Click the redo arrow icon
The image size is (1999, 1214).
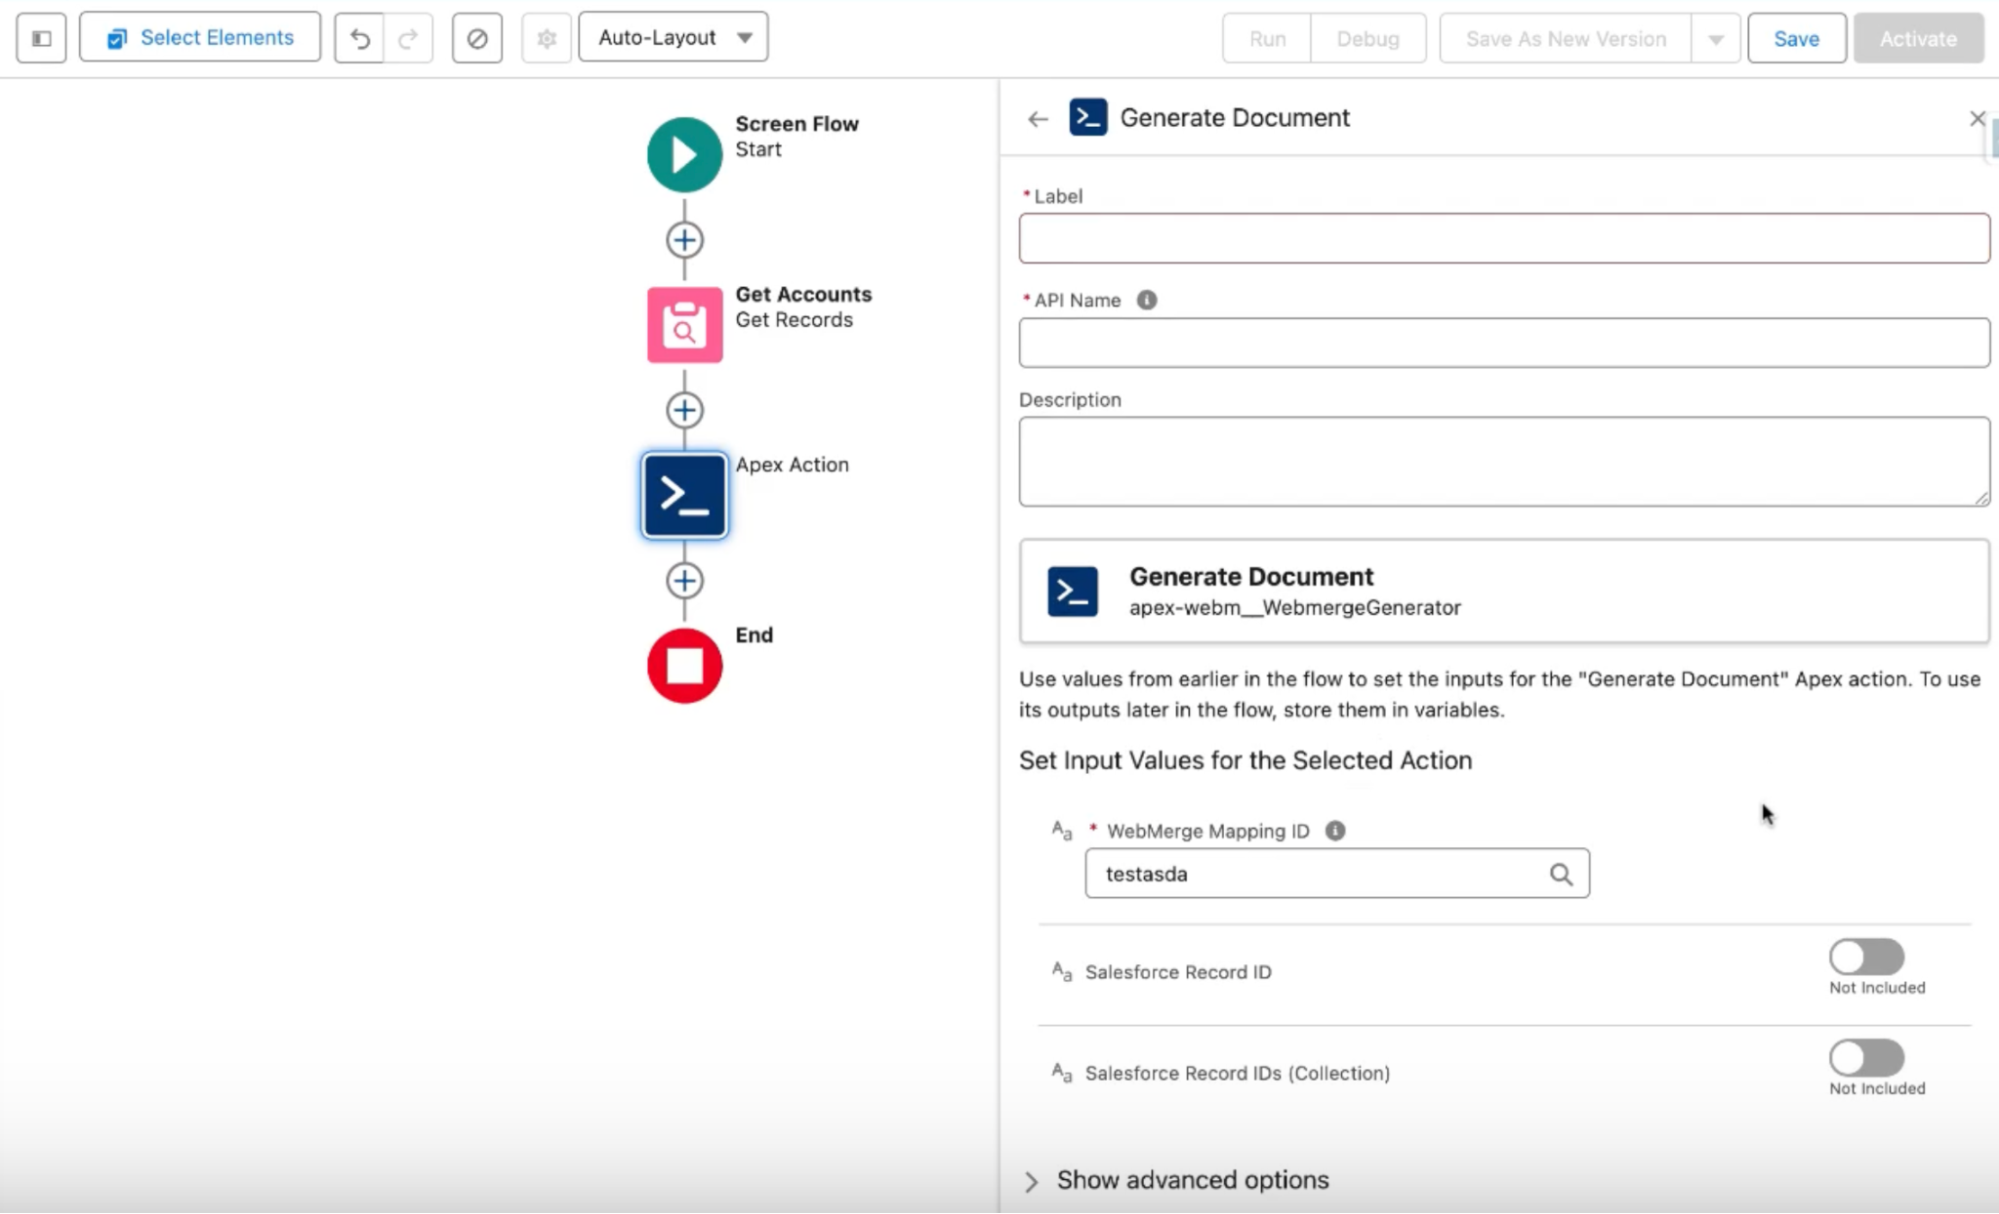click(x=408, y=38)
